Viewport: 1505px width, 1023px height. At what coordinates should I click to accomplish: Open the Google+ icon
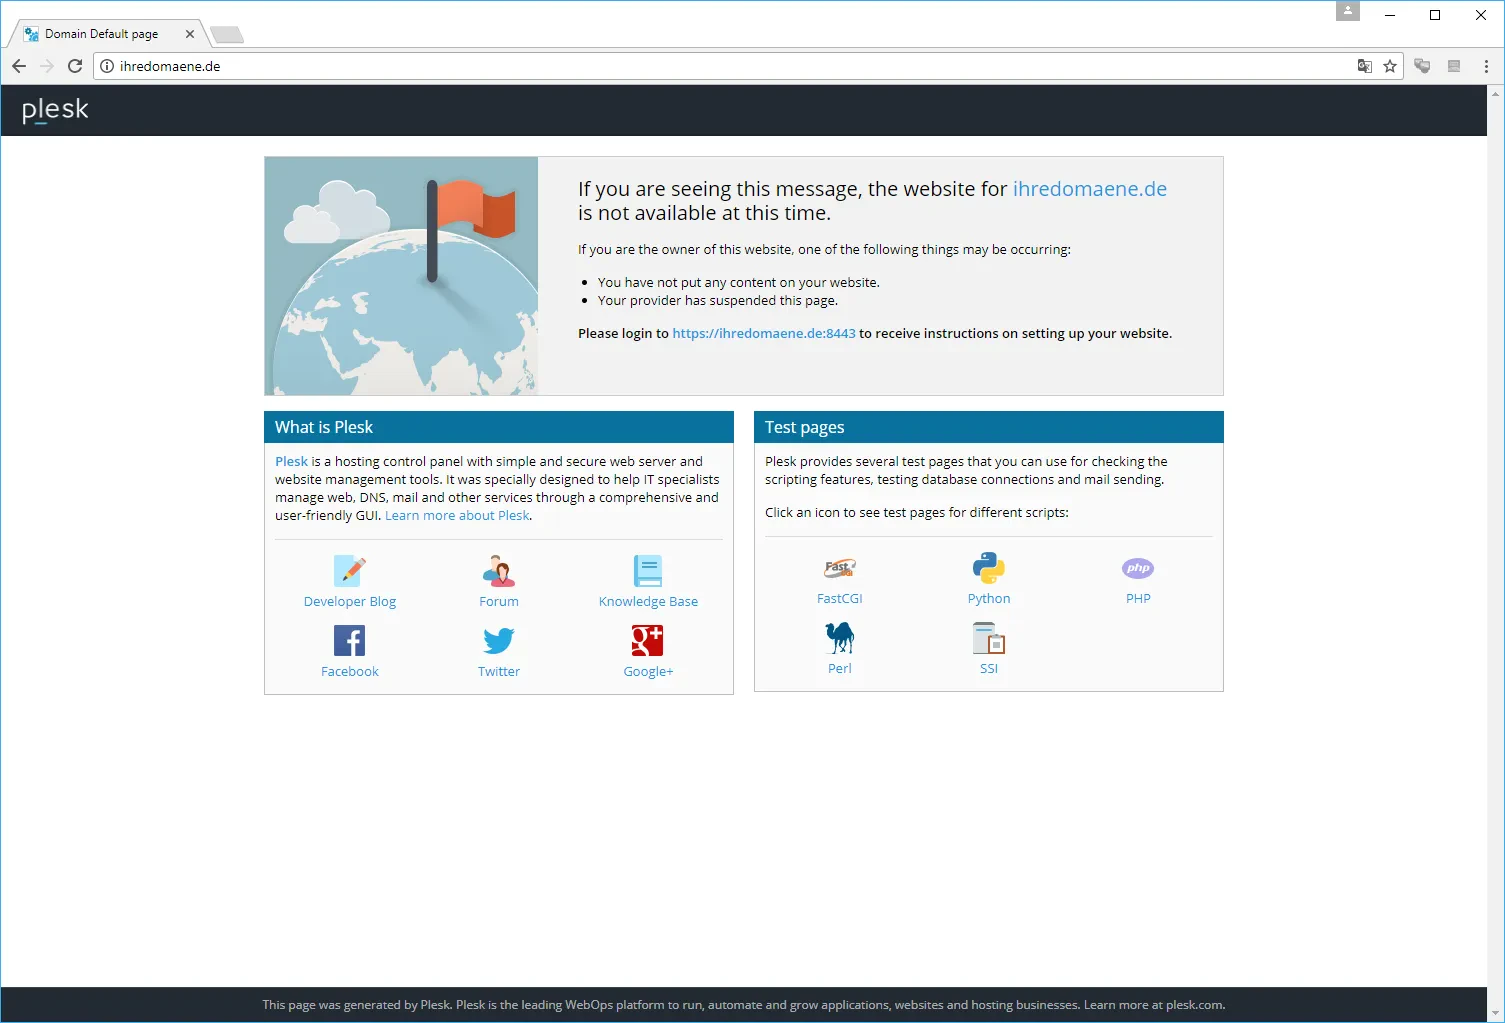click(648, 640)
